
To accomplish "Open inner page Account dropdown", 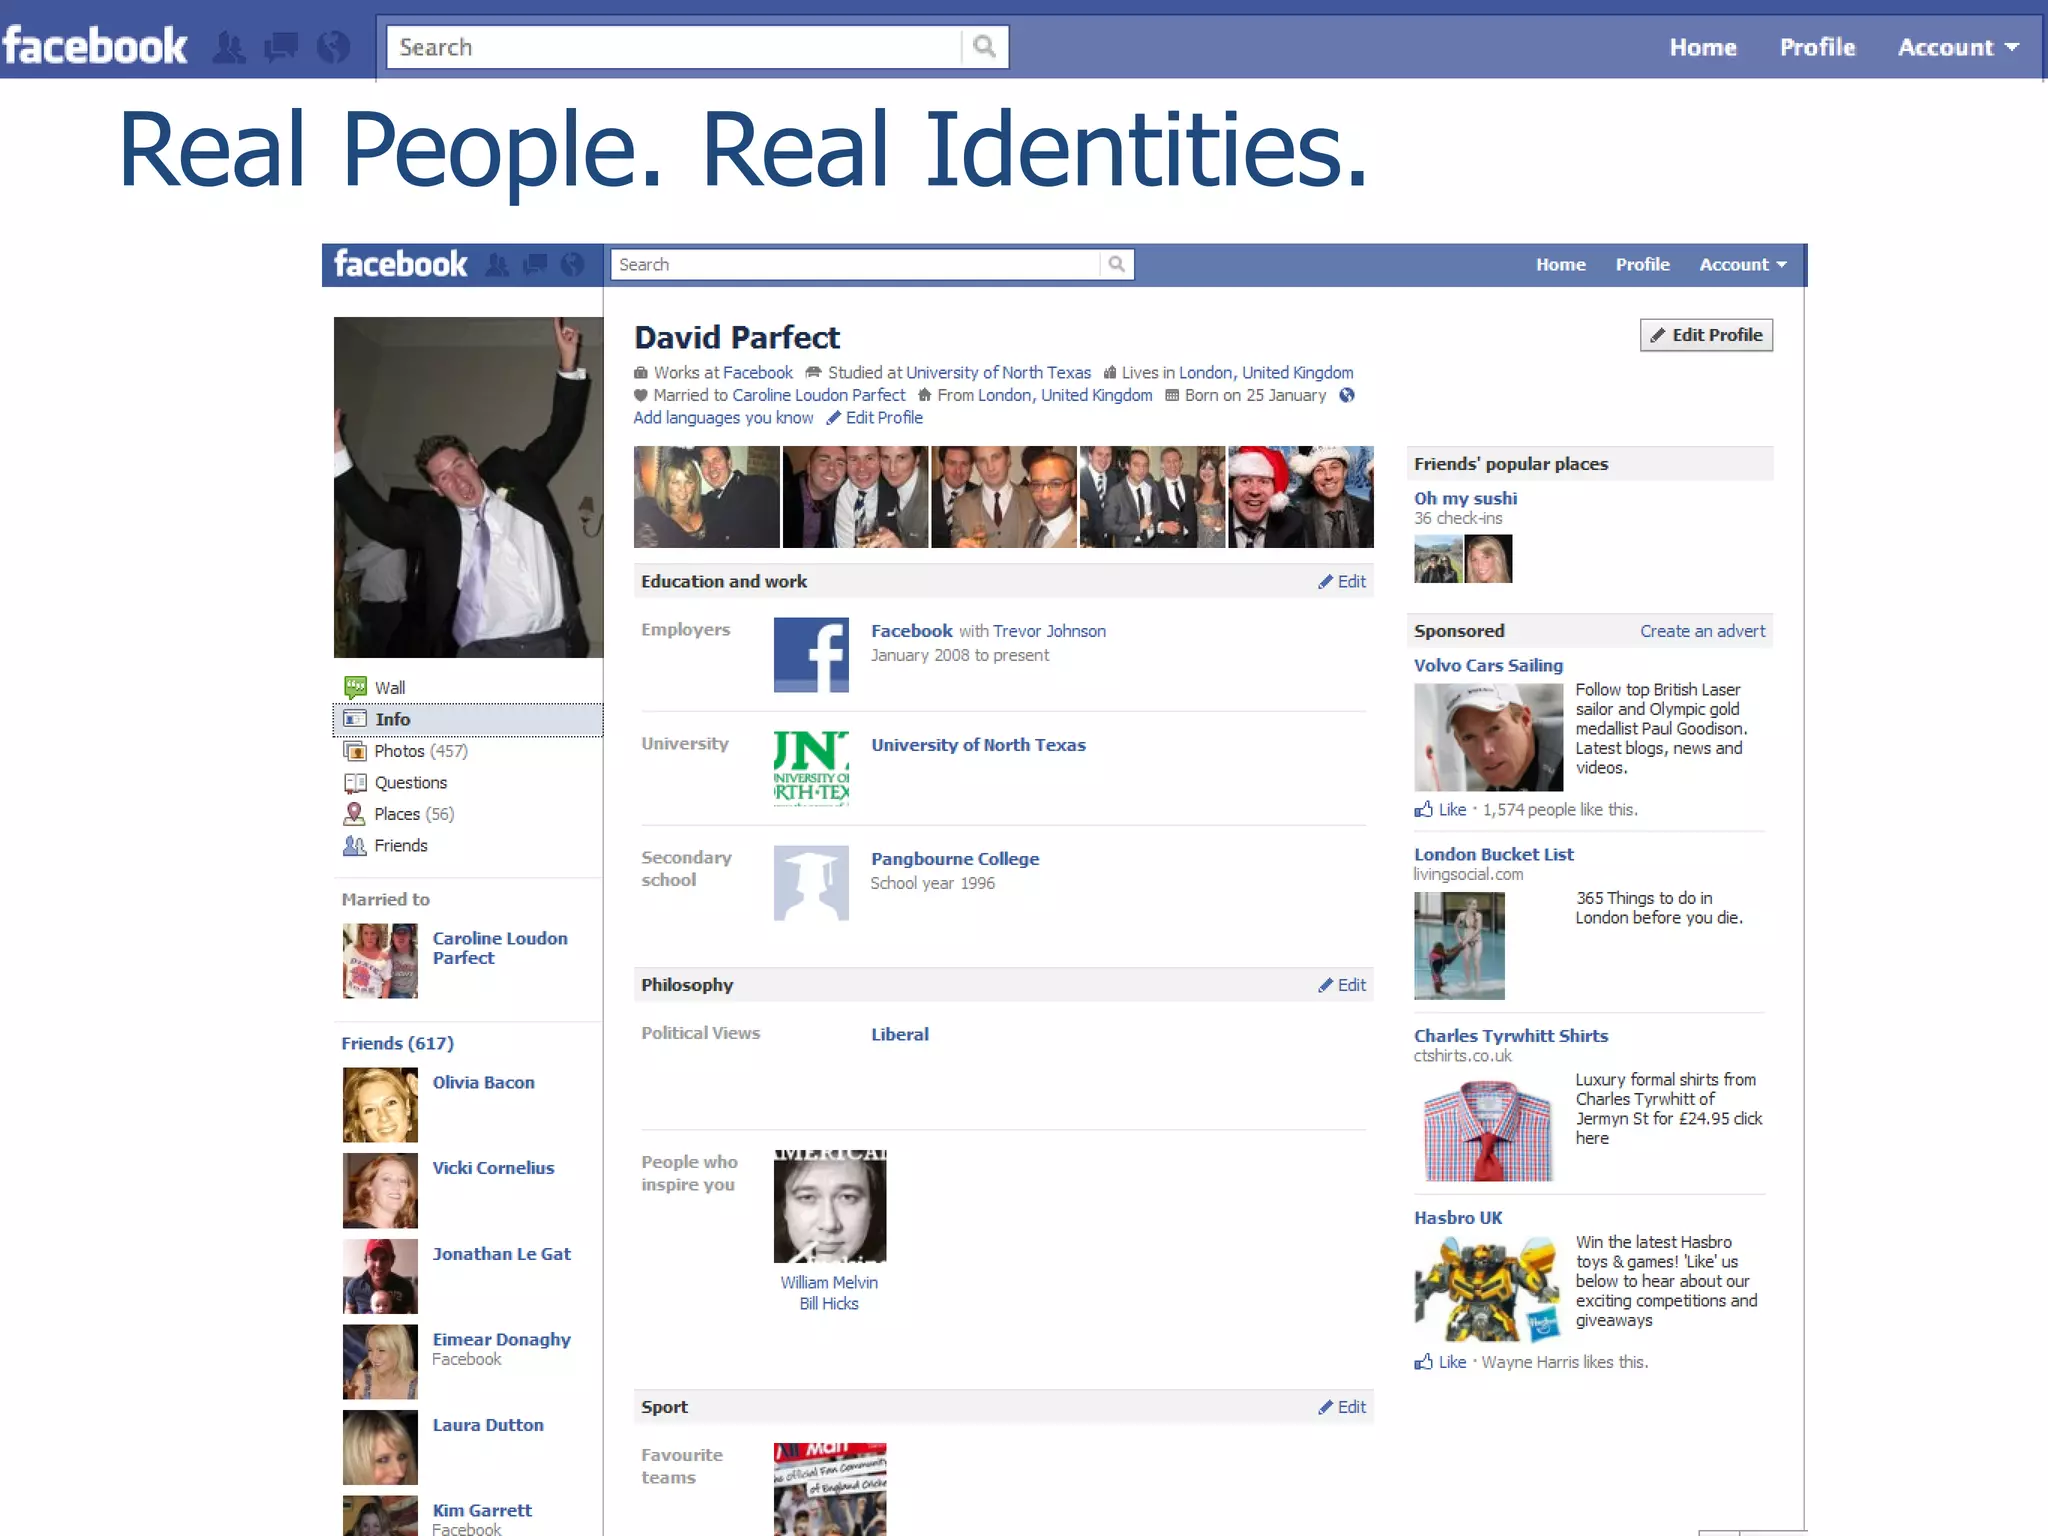I will [x=1743, y=264].
